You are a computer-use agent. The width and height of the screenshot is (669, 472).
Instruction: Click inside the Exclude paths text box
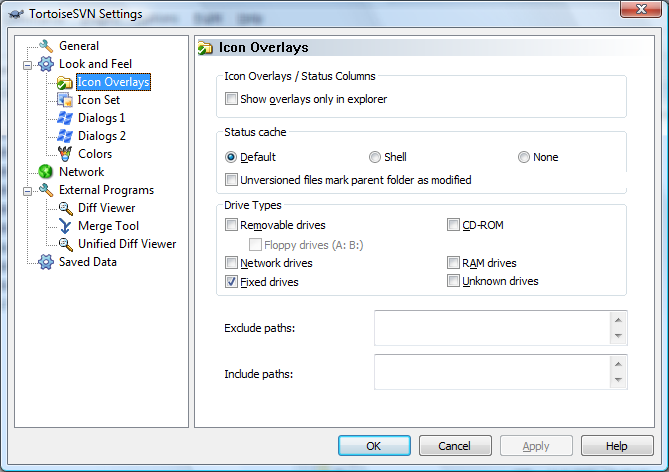click(492, 328)
